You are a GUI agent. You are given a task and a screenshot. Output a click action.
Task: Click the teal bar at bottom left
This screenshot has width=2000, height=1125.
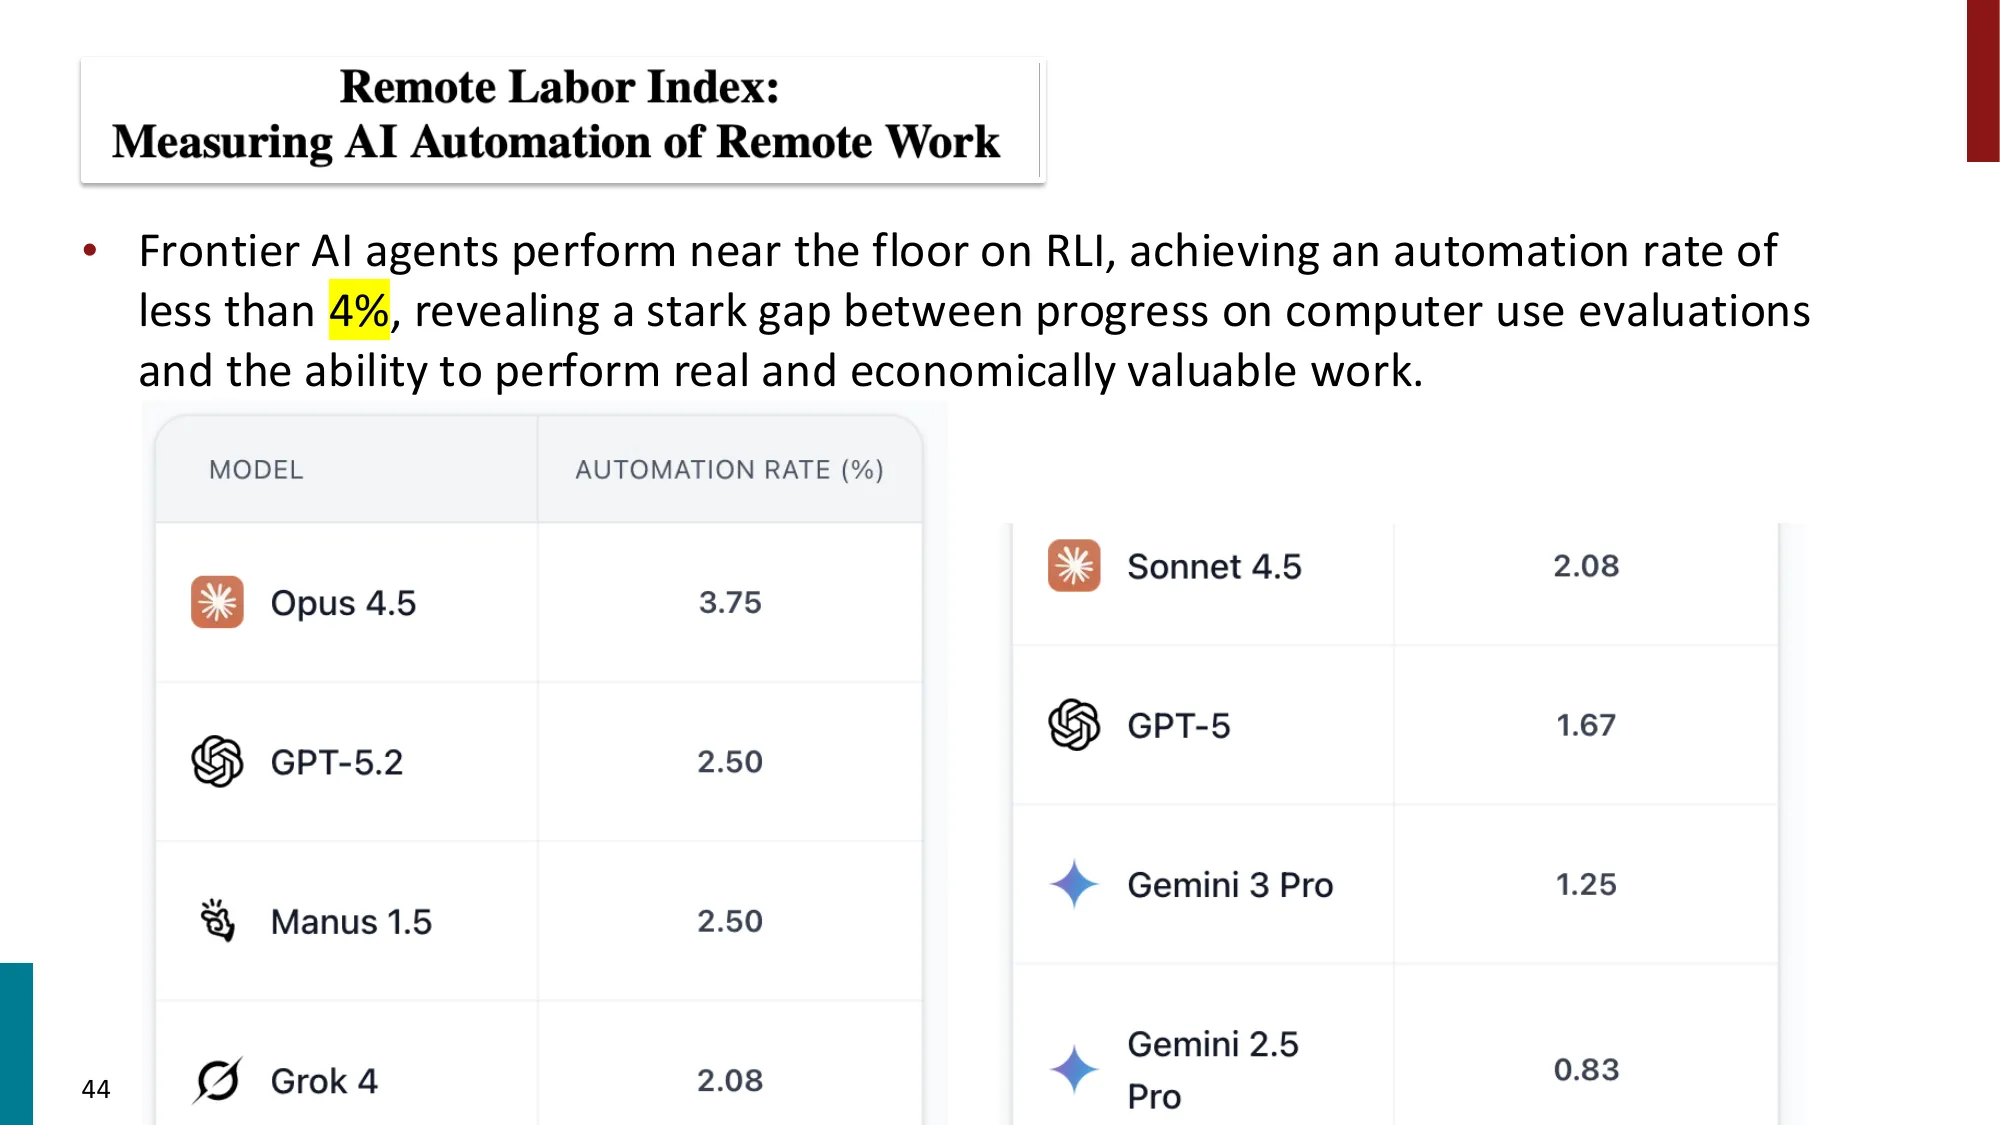pyautogui.click(x=16, y=1043)
